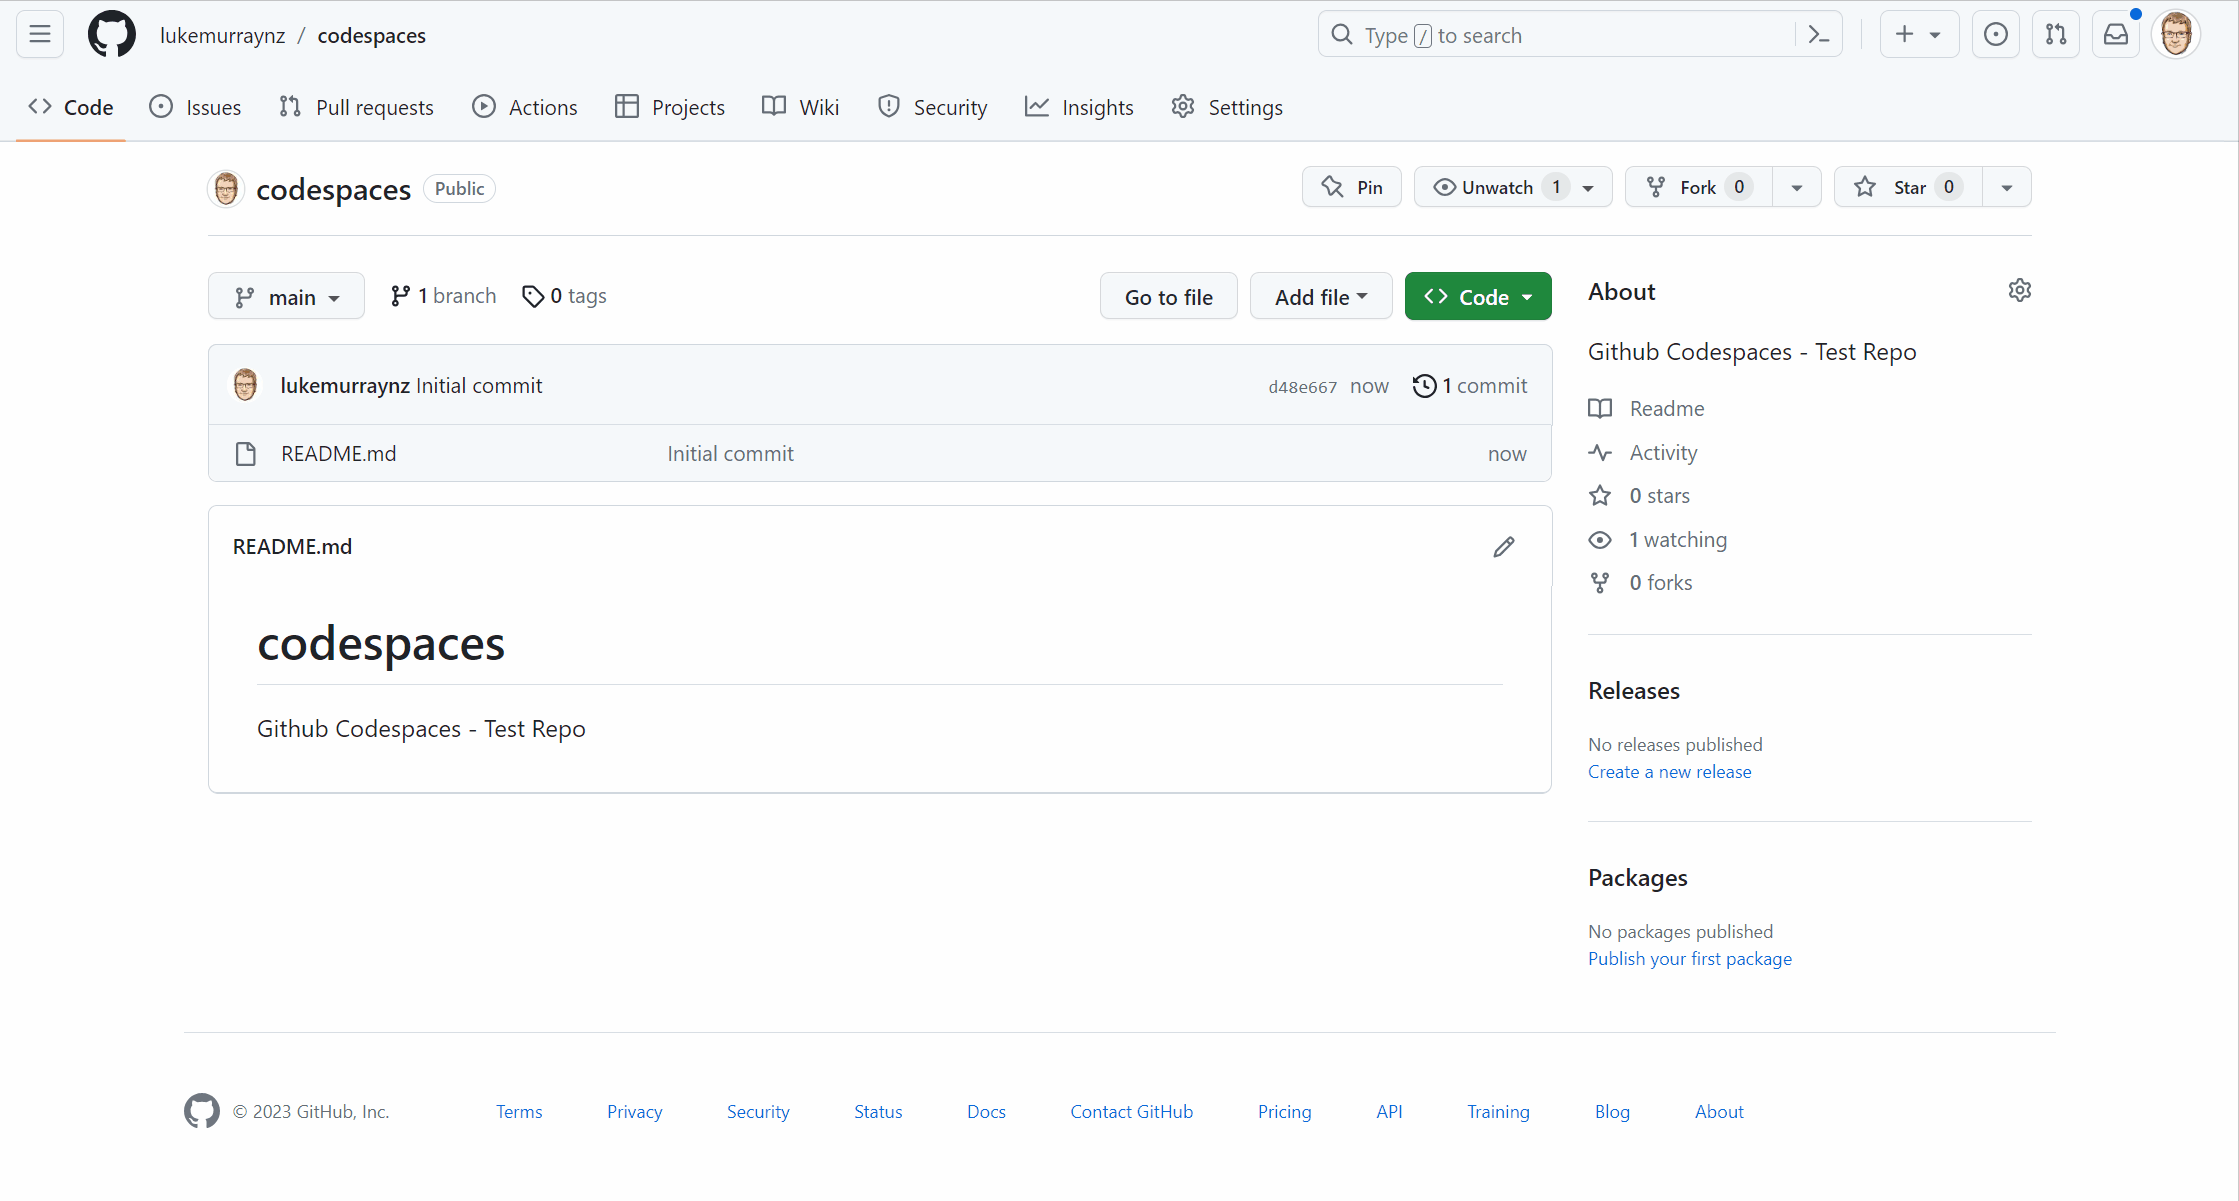Open the Status footer link

pos(878,1112)
